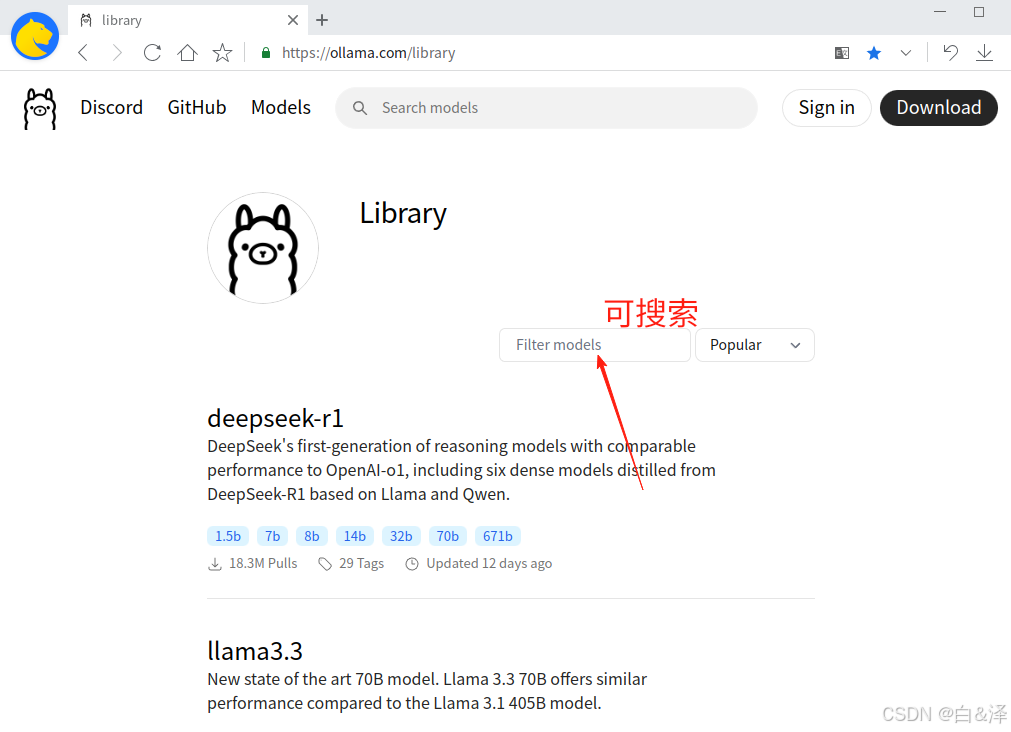This screenshot has width=1011, height=732.
Task: Click the Library heading text
Action: point(403,213)
